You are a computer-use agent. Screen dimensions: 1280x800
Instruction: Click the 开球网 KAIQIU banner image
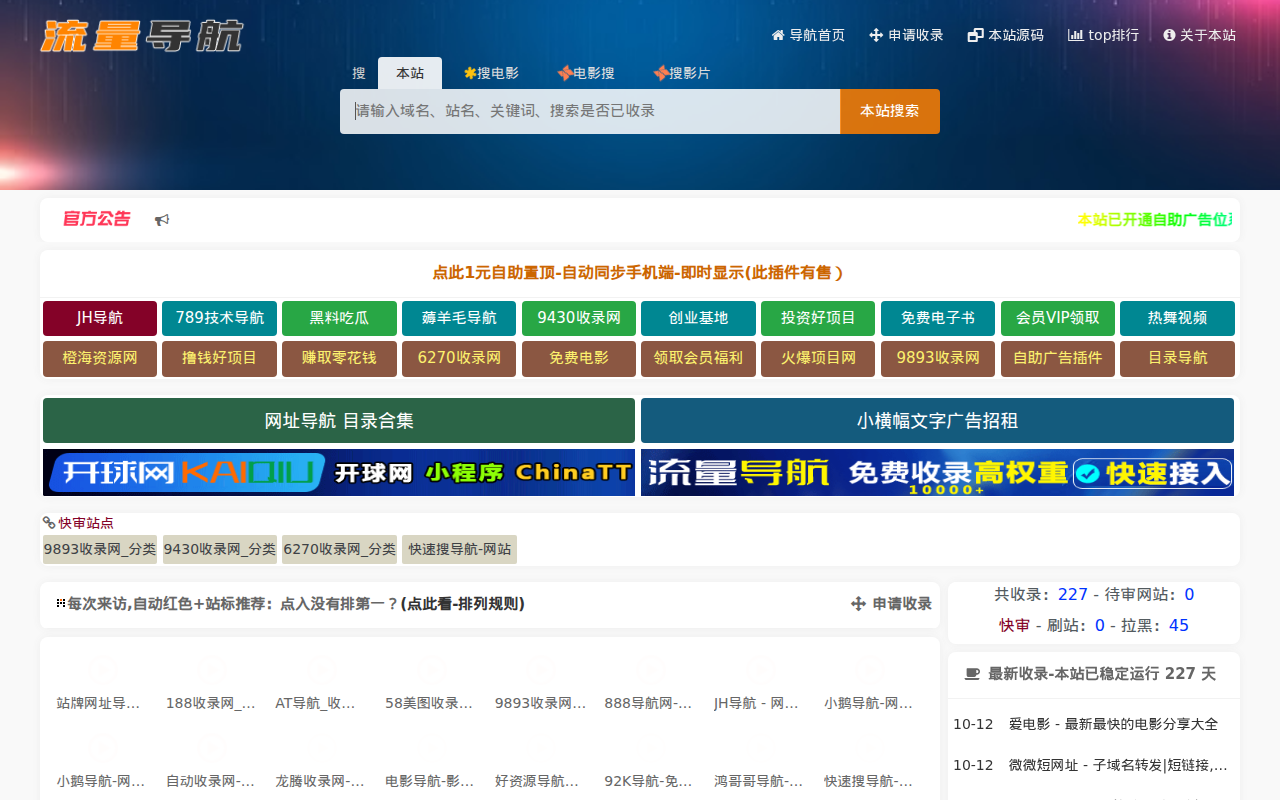coord(338,472)
